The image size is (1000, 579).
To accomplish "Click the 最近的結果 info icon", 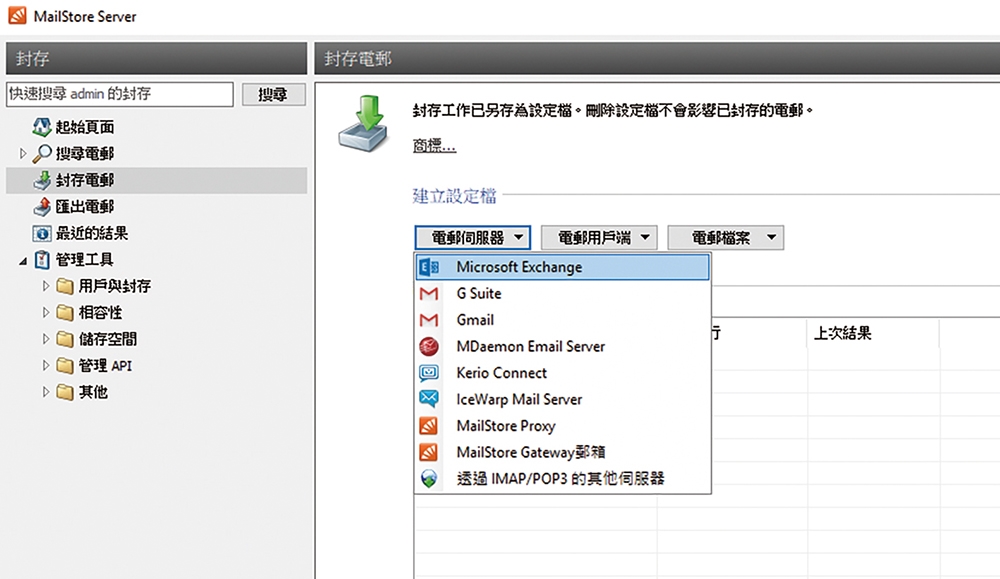I will (42, 233).
